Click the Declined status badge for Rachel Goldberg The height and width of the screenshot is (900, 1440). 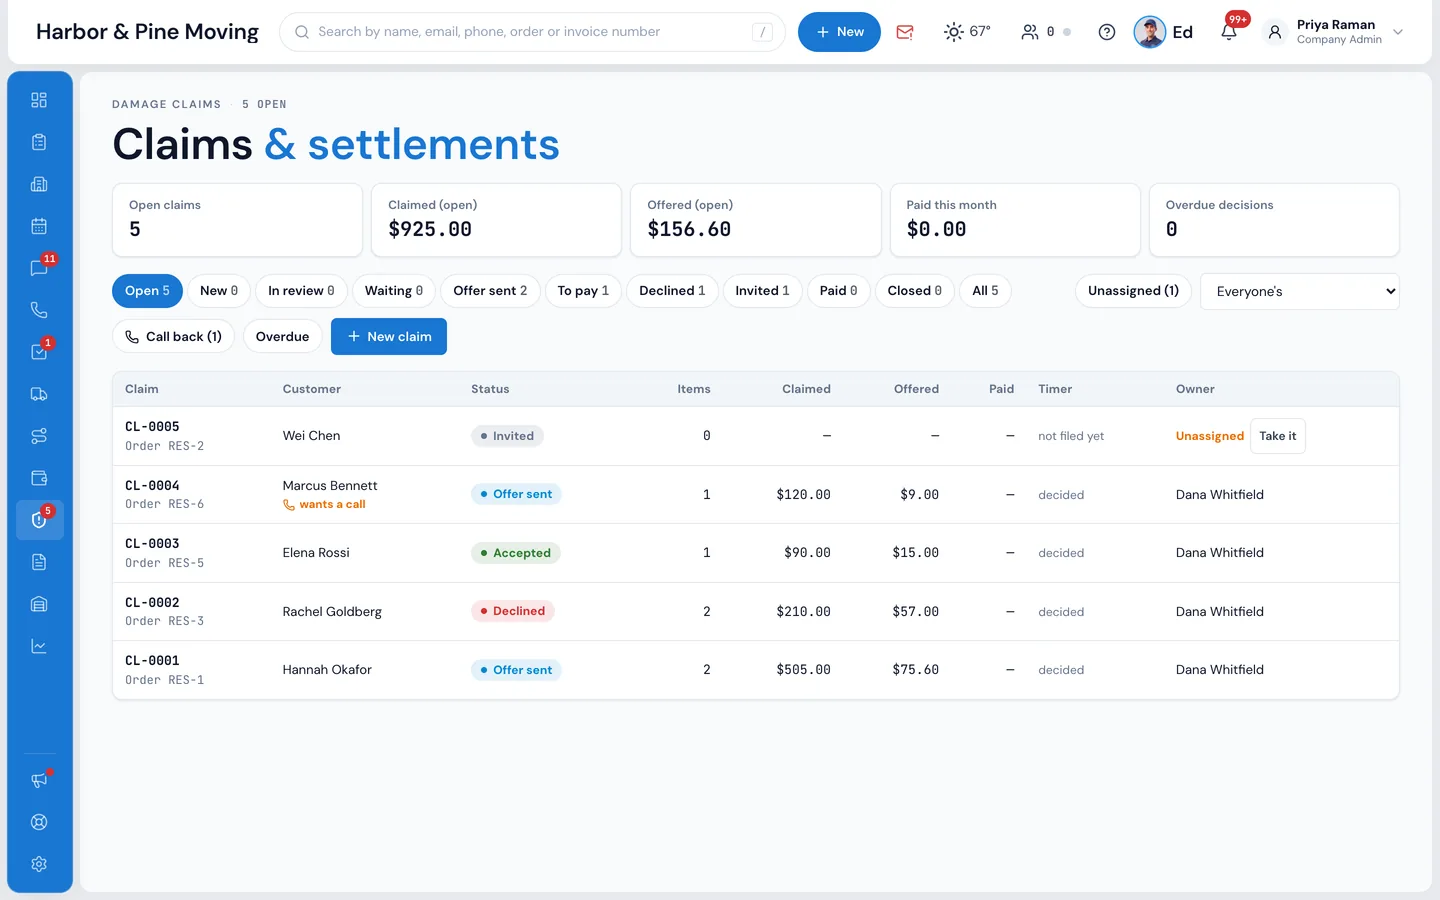(x=512, y=611)
